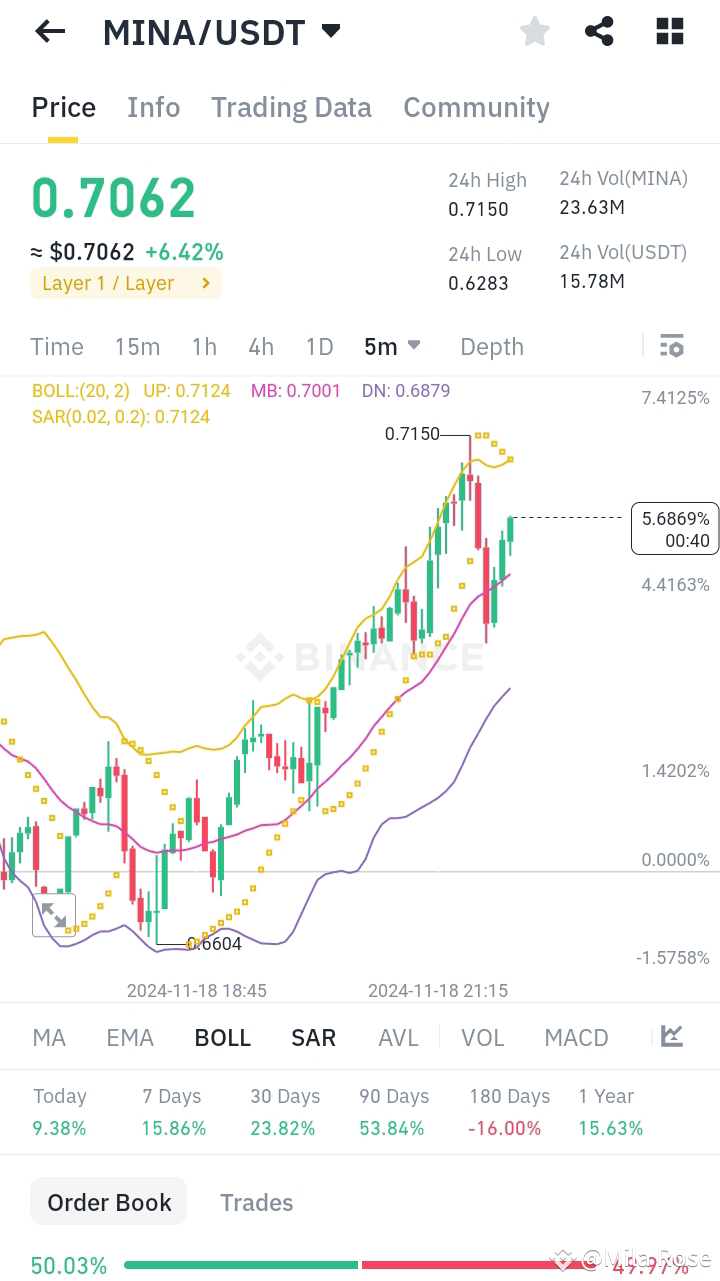The height and width of the screenshot is (1281, 720).
Task: Enable the VOL indicator
Action: (x=483, y=1037)
